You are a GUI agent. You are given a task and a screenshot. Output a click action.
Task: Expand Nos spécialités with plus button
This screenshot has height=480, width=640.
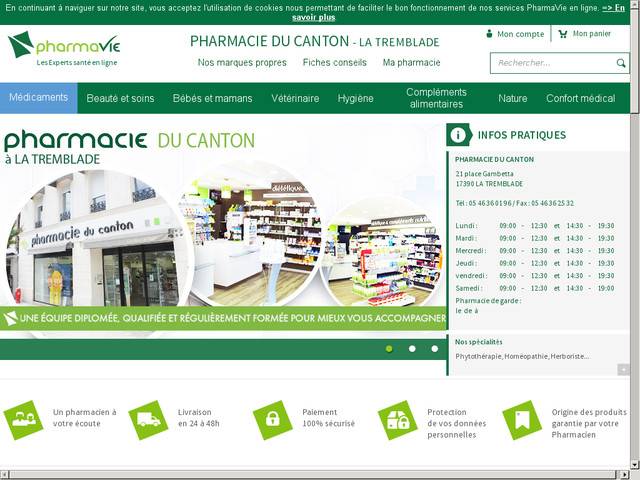[x=623, y=369]
